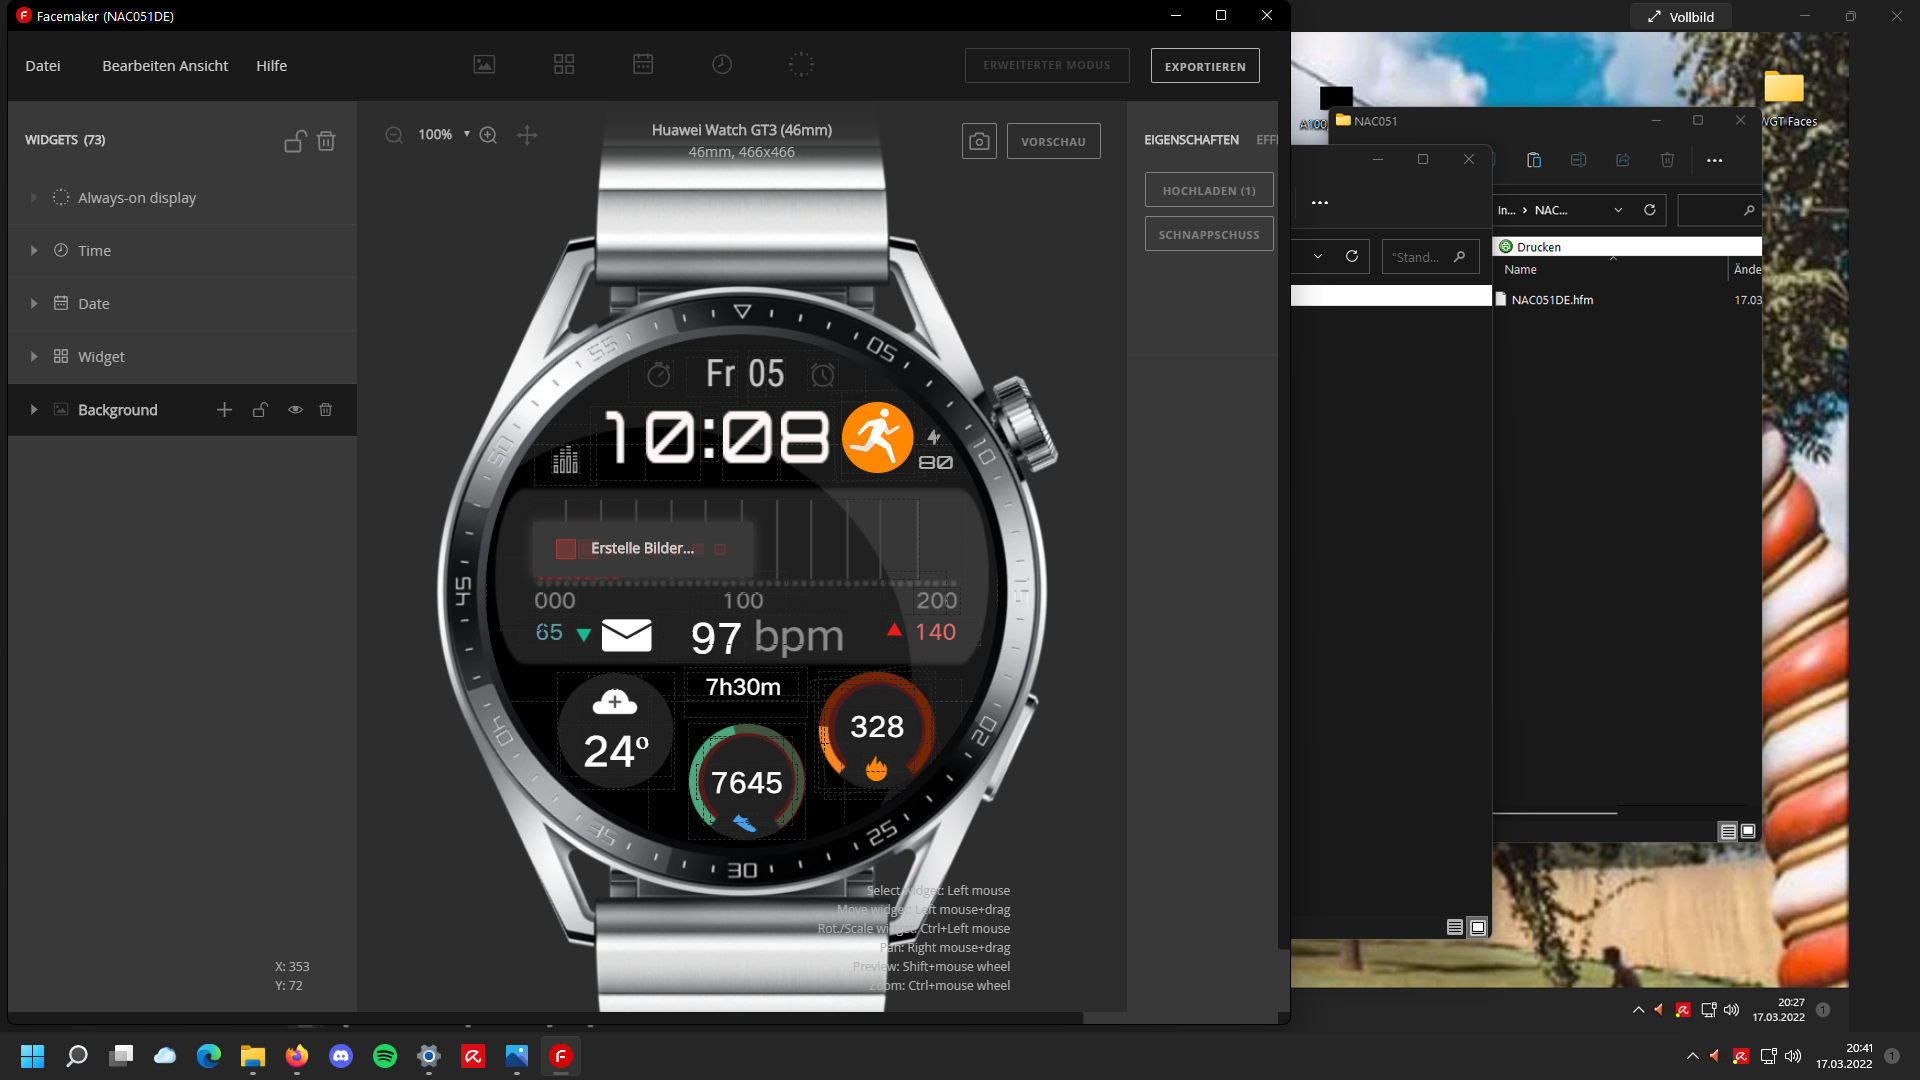Add a background image with top toolbar icon
Image resolution: width=1920 pixels, height=1080 pixels.
pos(484,65)
